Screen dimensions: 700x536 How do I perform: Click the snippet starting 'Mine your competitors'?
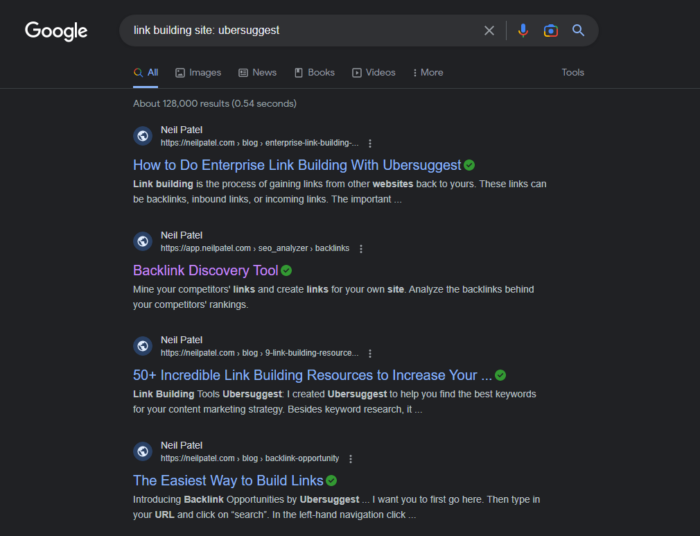click(333, 297)
